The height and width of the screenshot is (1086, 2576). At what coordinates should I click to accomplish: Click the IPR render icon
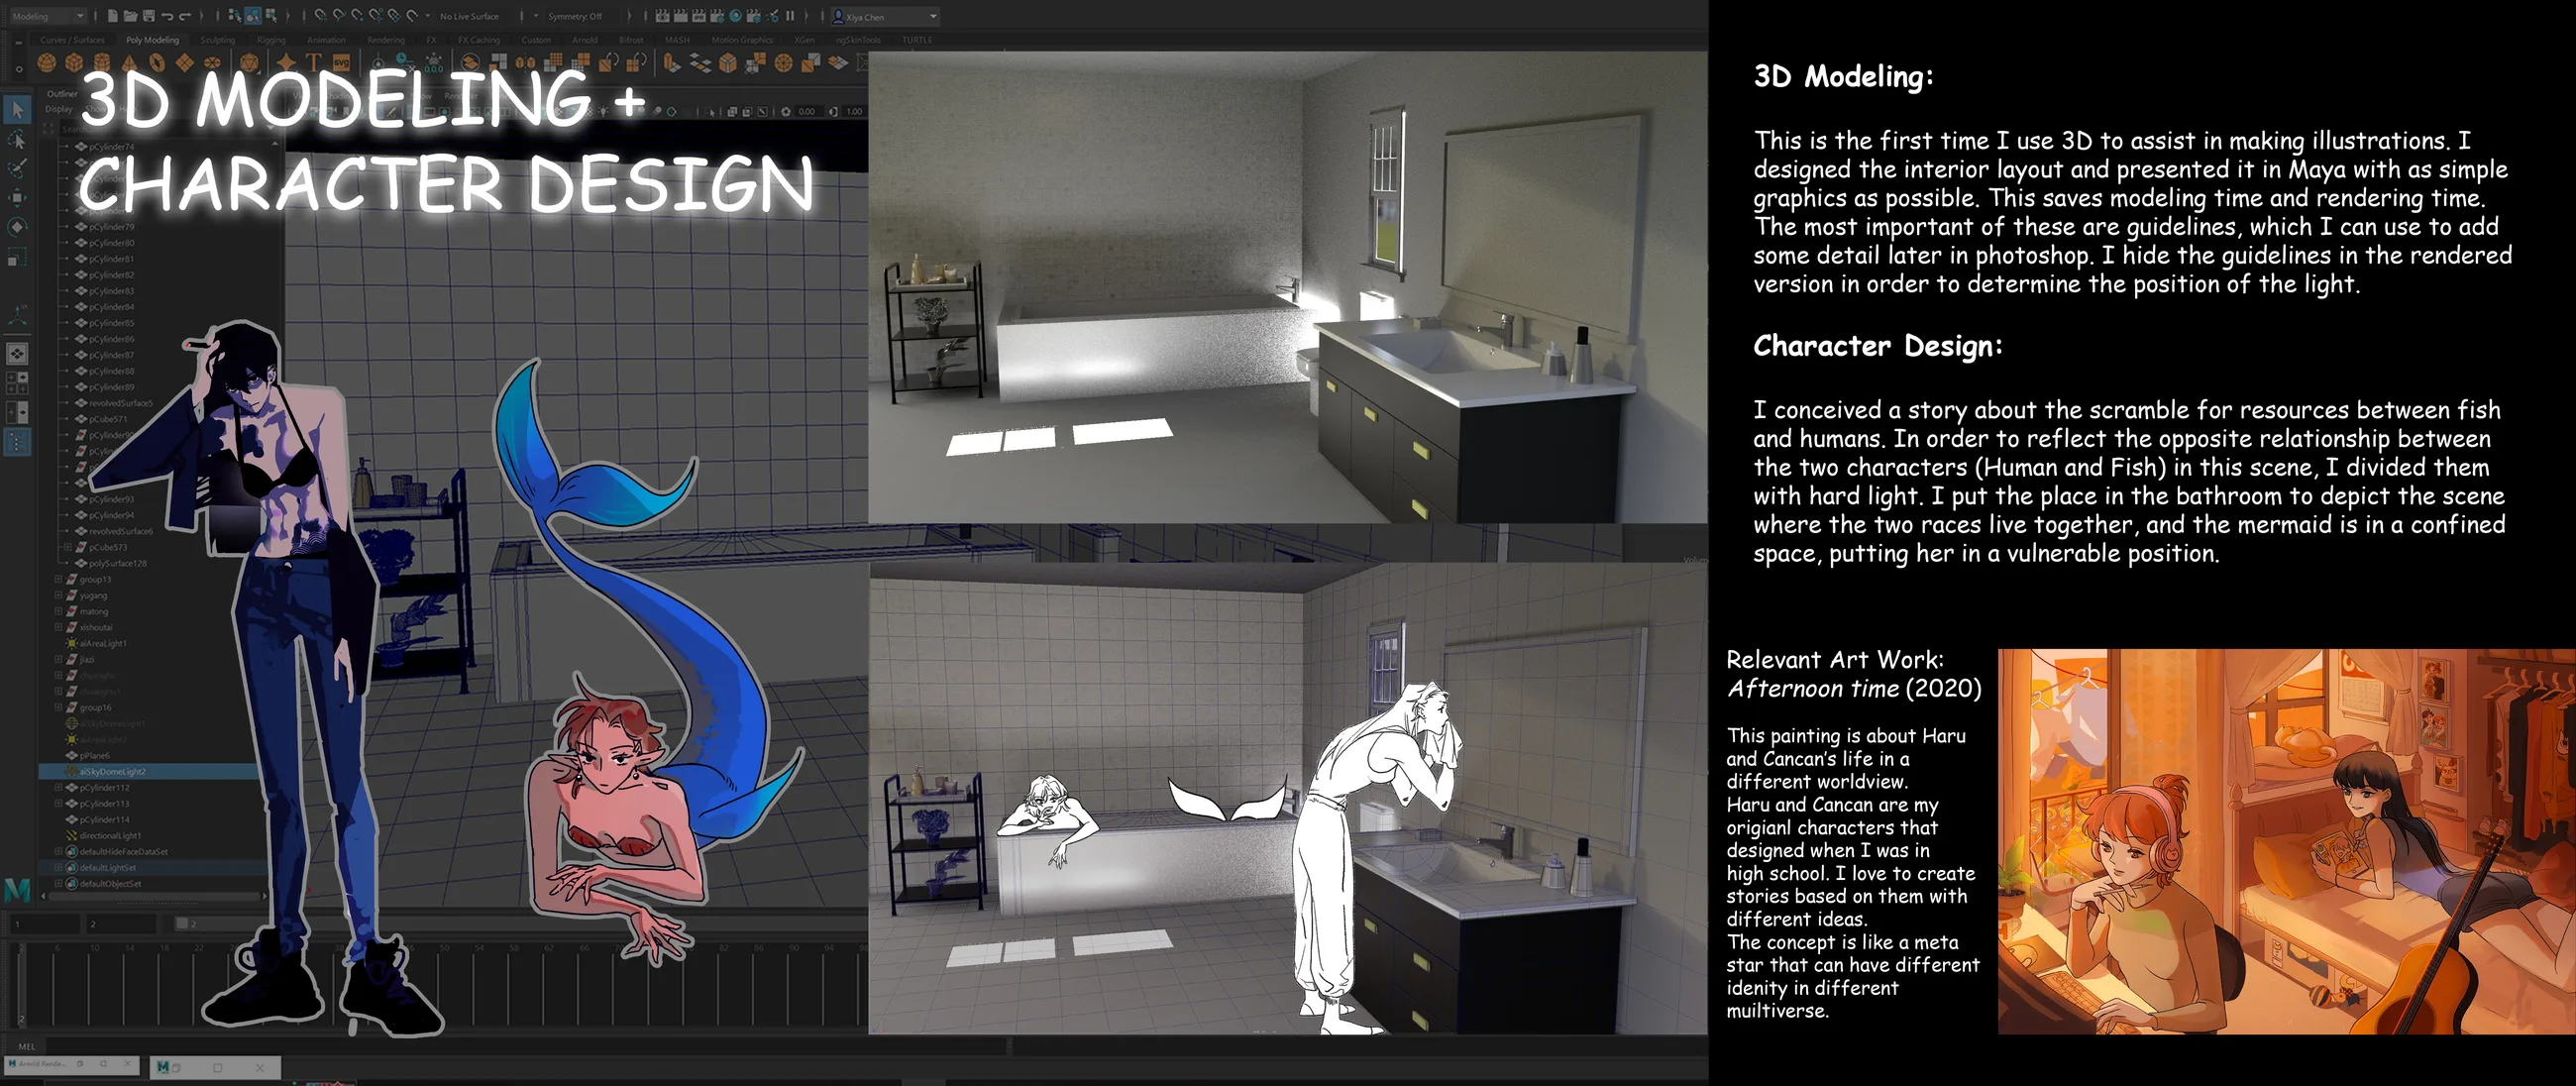[698, 16]
